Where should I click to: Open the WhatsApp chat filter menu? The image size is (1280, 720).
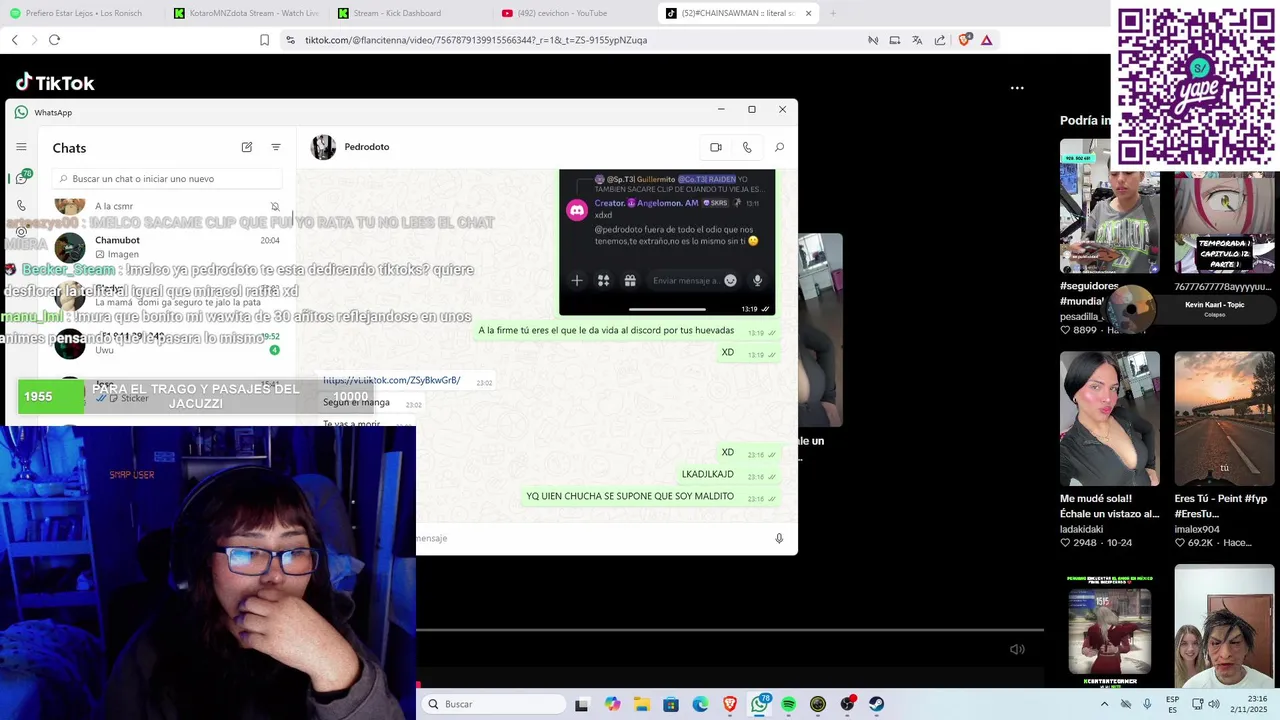pyautogui.click(x=276, y=147)
